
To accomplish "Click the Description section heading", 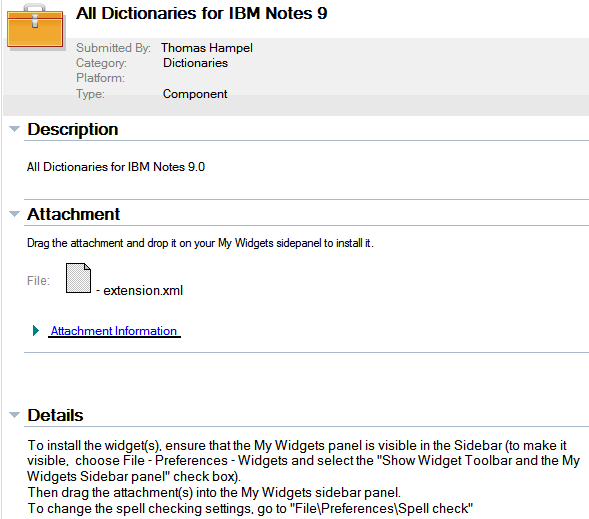I will [x=73, y=129].
